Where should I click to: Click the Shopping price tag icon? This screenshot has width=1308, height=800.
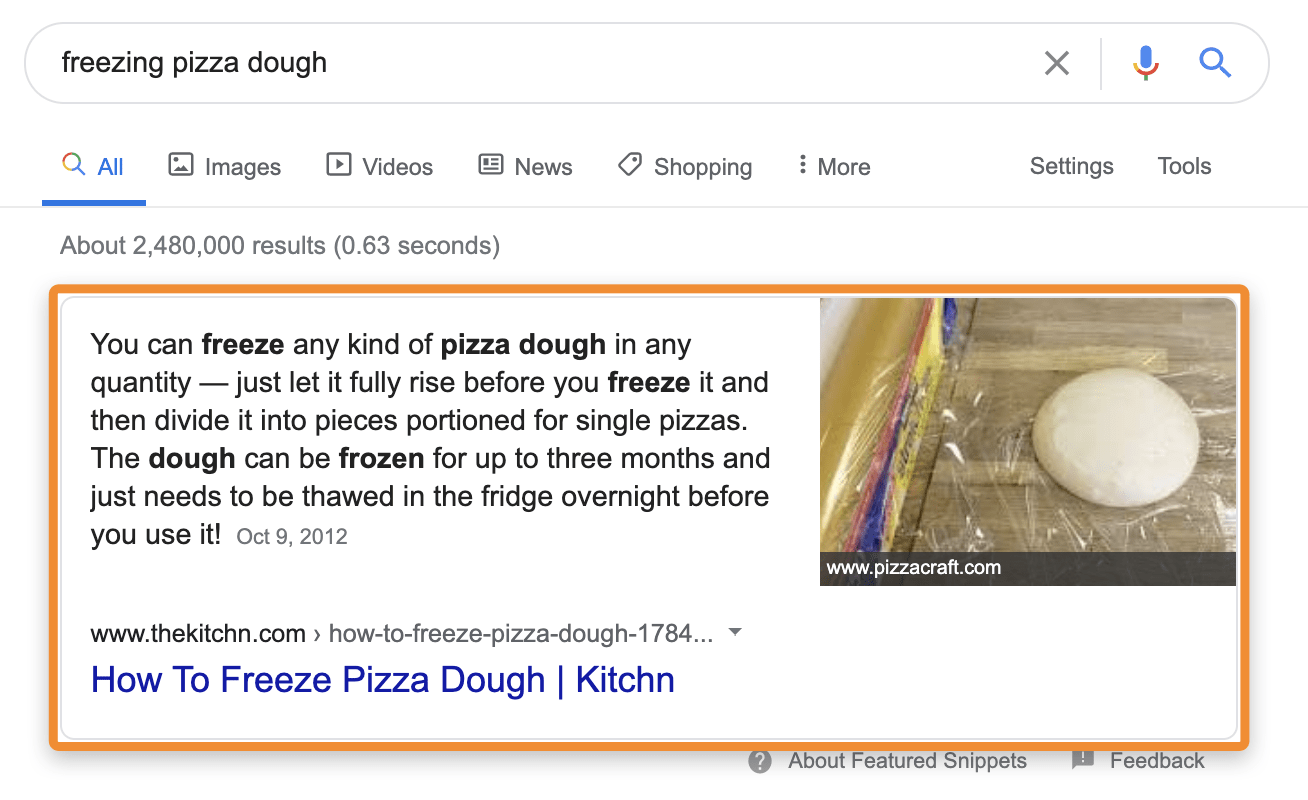(629, 165)
